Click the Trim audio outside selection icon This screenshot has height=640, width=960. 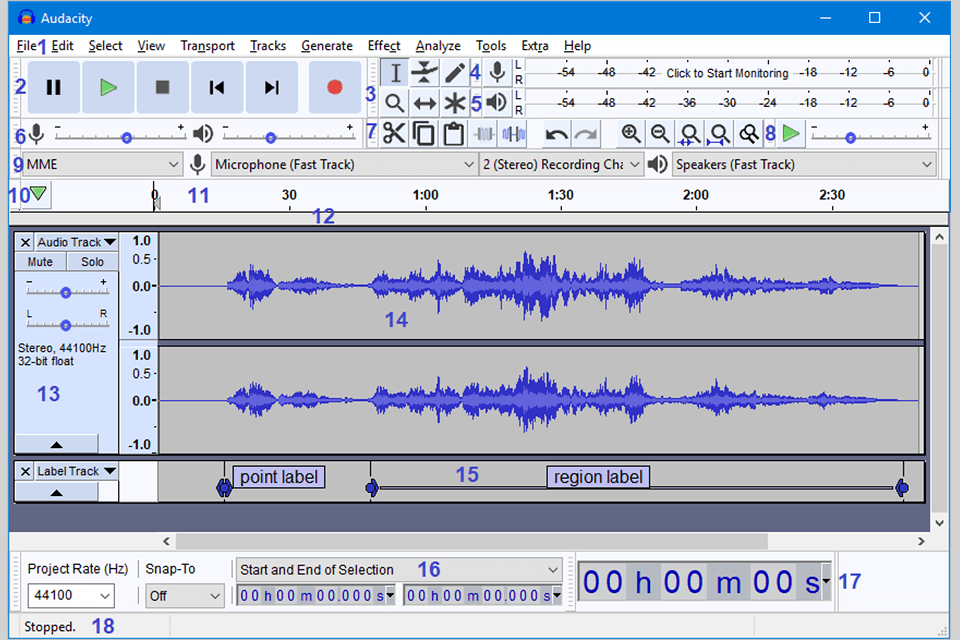pos(484,134)
